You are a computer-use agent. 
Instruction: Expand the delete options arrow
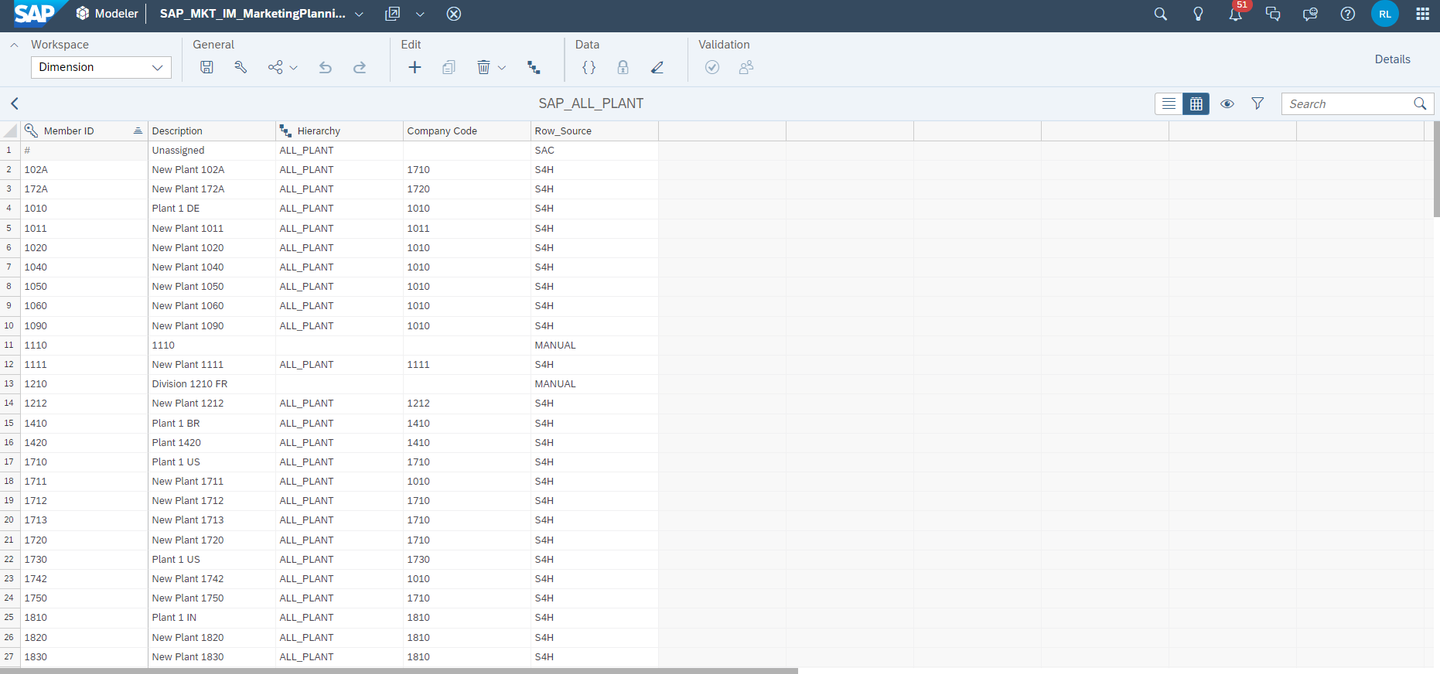coord(502,67)
